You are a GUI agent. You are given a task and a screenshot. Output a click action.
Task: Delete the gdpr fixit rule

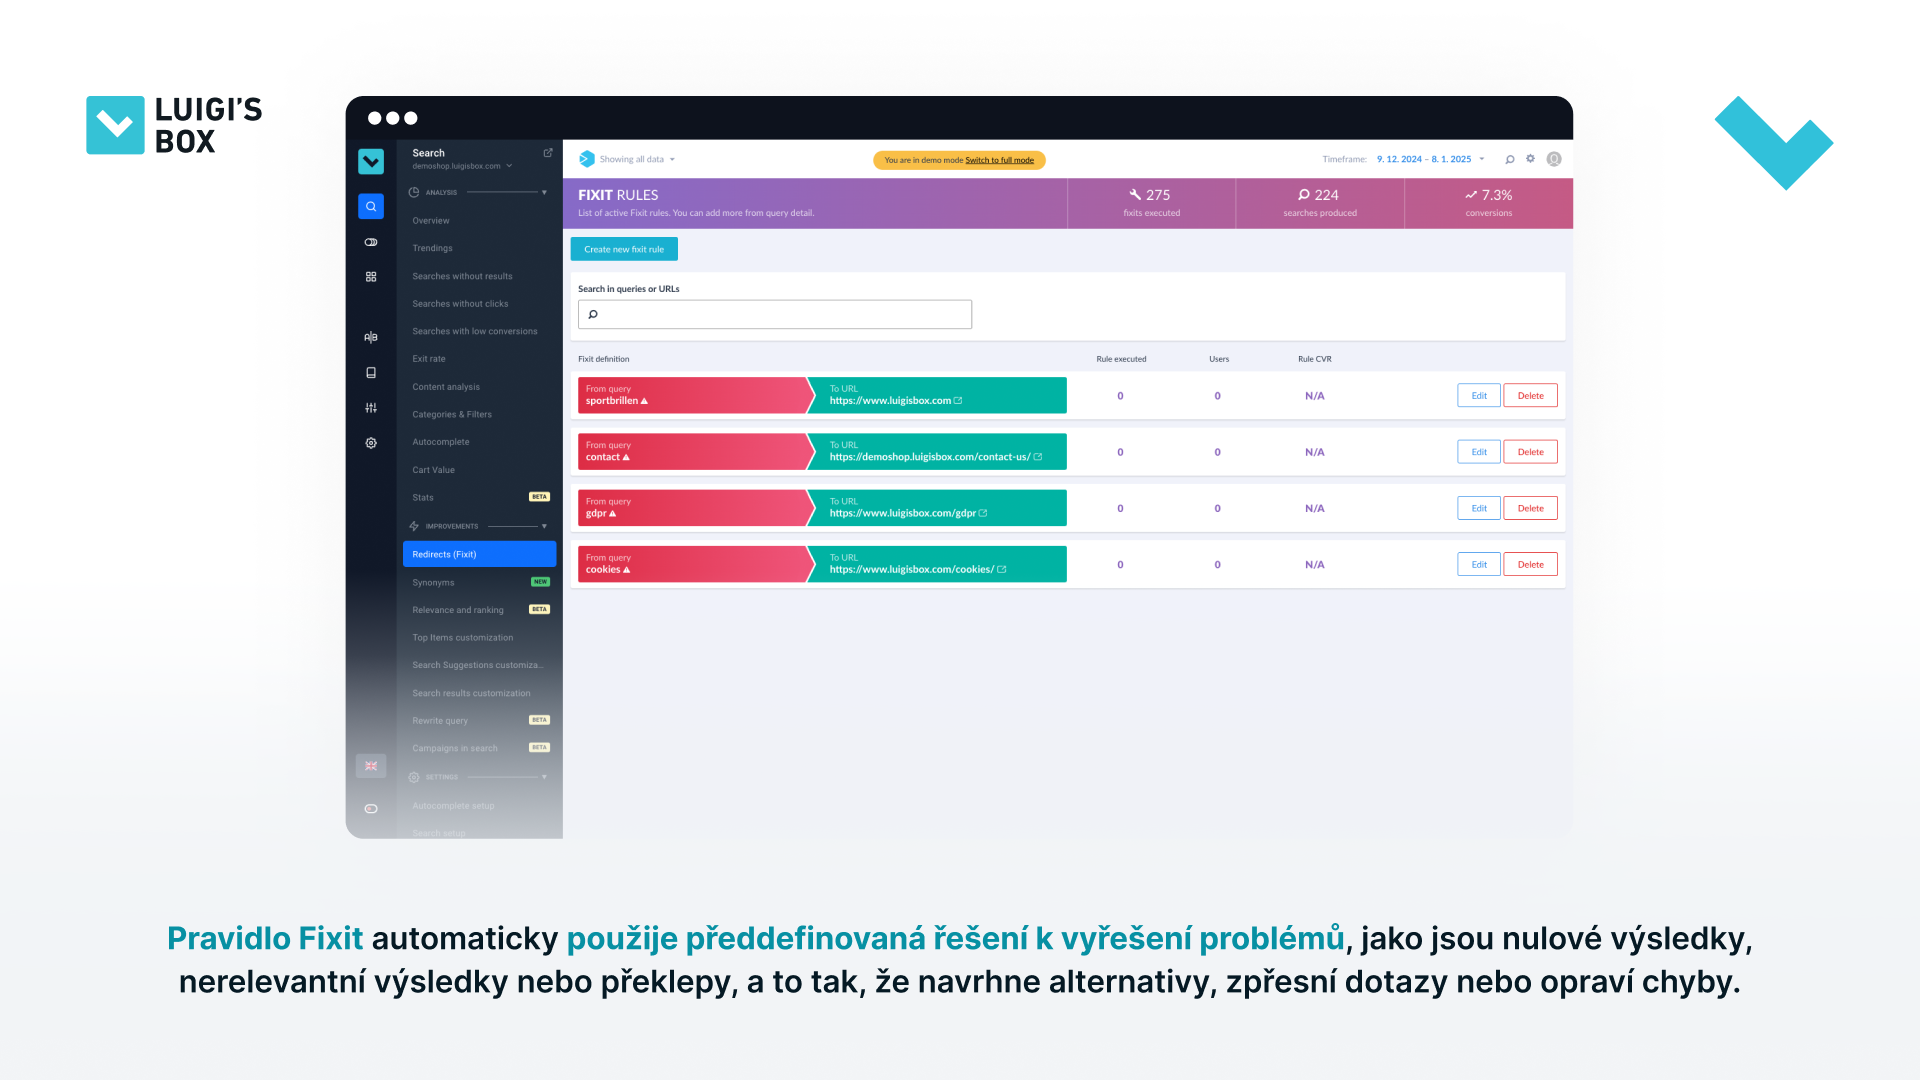point(1530,508)
